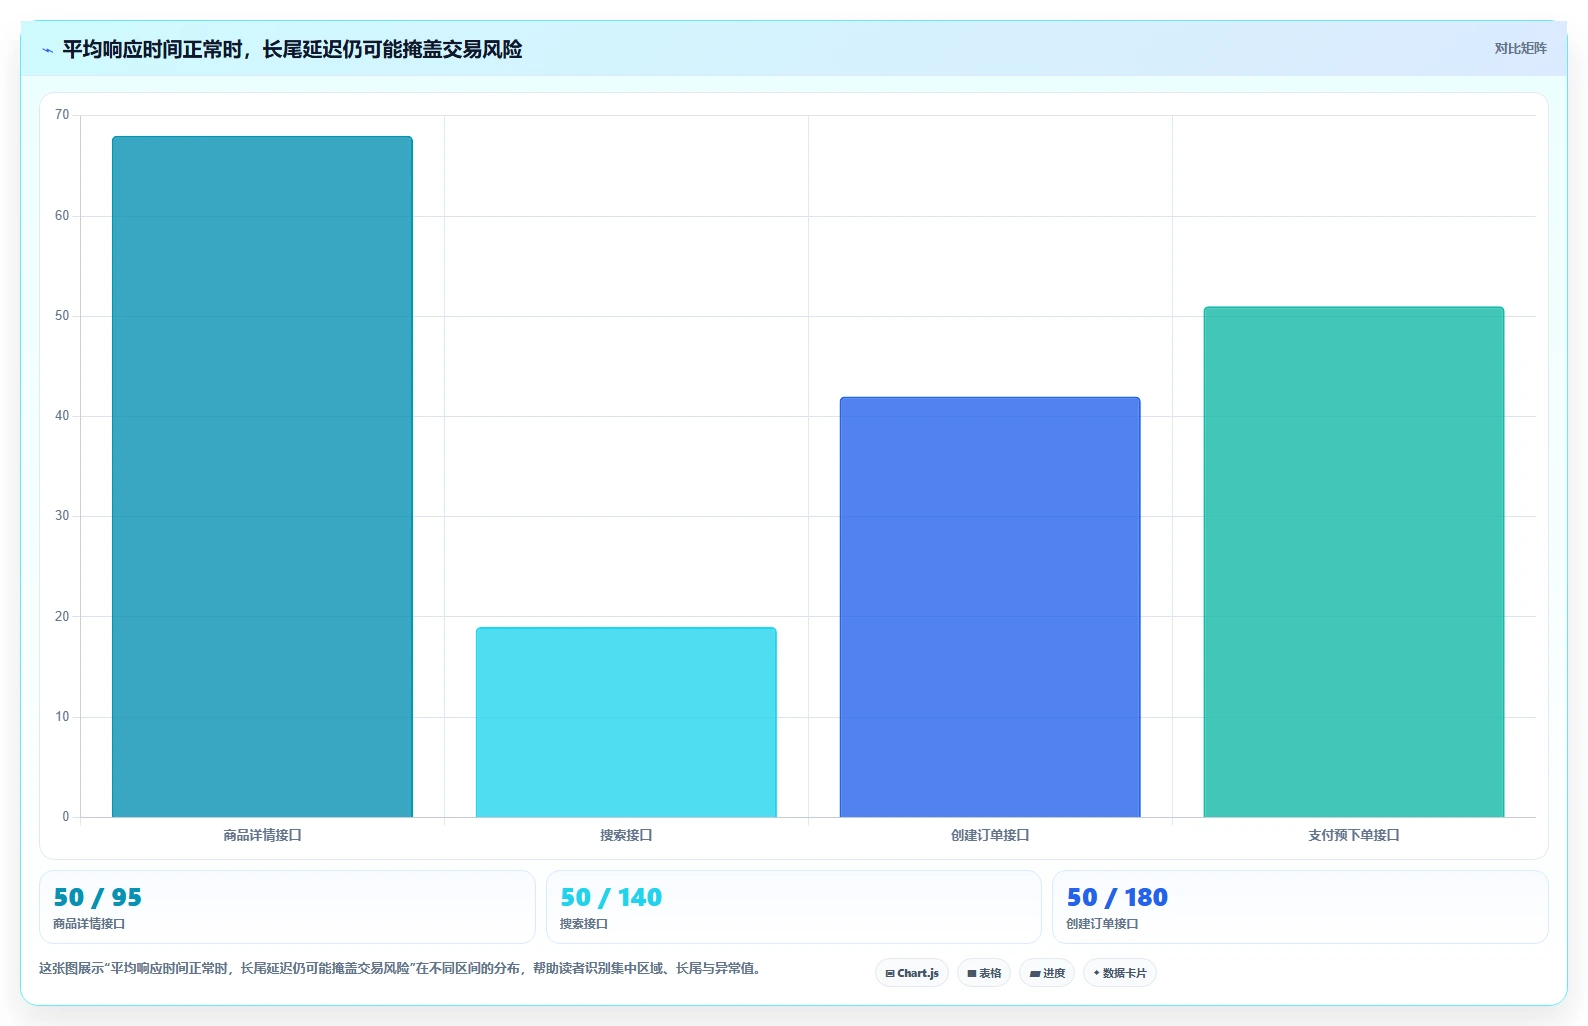Click the 搜索接口 x-axis label
The width and height of the screenshot is (1588, 1026).
coord(626,835)
